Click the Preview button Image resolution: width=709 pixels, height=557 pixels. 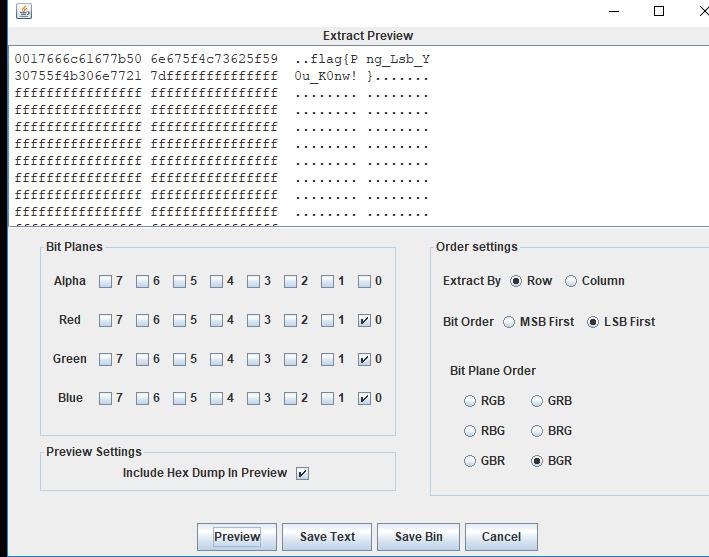[x=237, y=537]
